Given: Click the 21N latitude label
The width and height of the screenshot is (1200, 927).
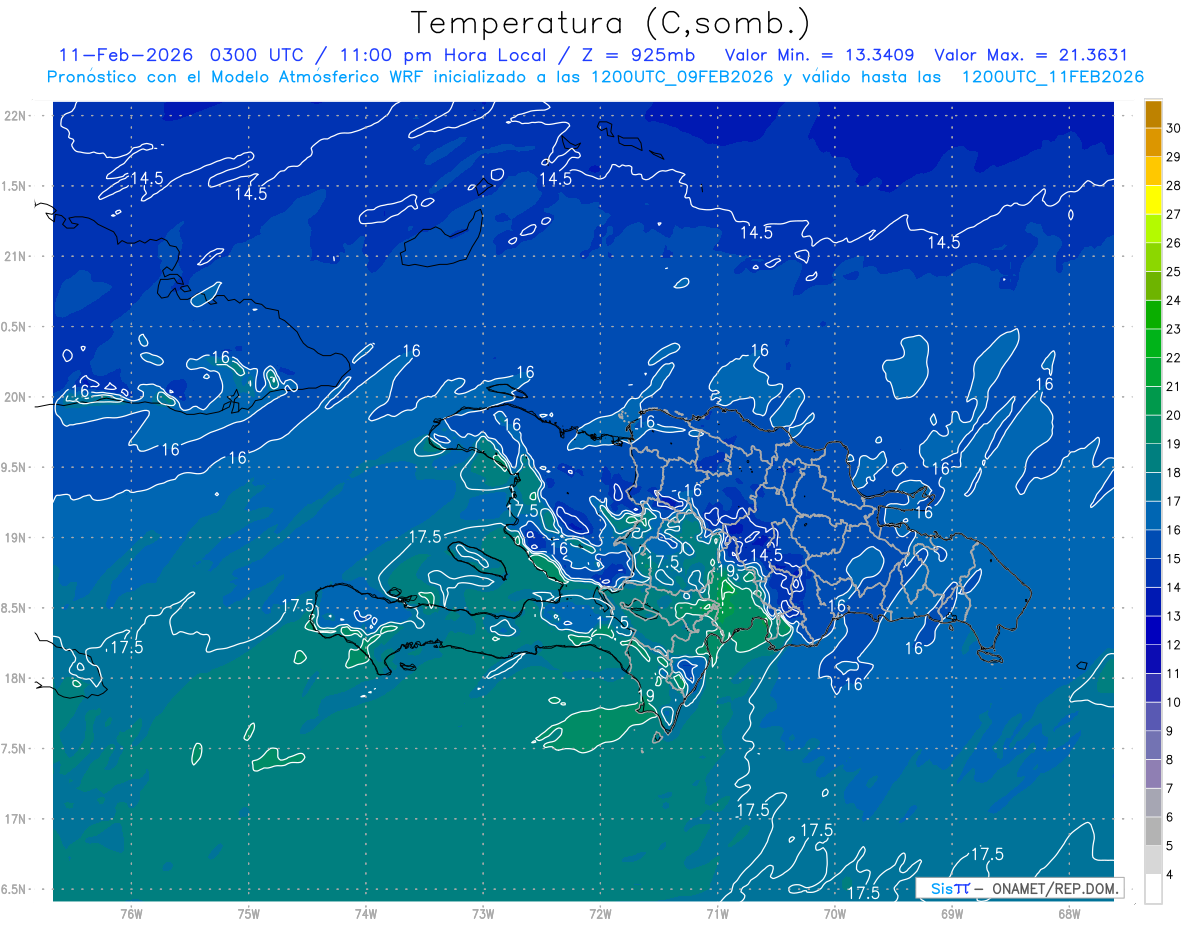Looking at the screenshot, I should (x=15, y=257).
